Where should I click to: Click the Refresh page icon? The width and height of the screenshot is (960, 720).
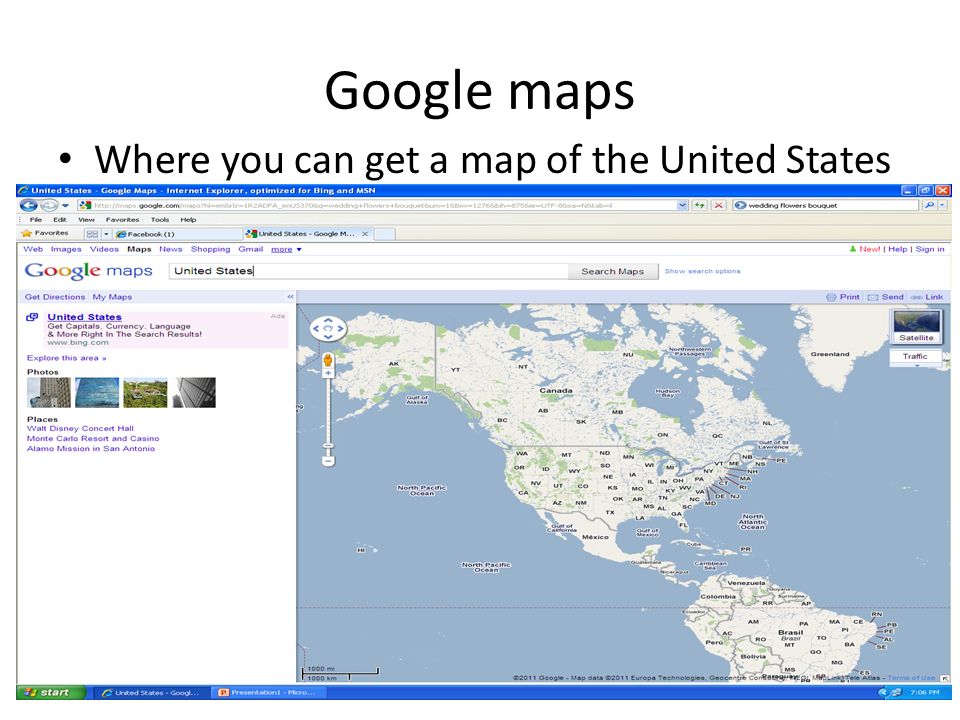(x=700, y=206)
